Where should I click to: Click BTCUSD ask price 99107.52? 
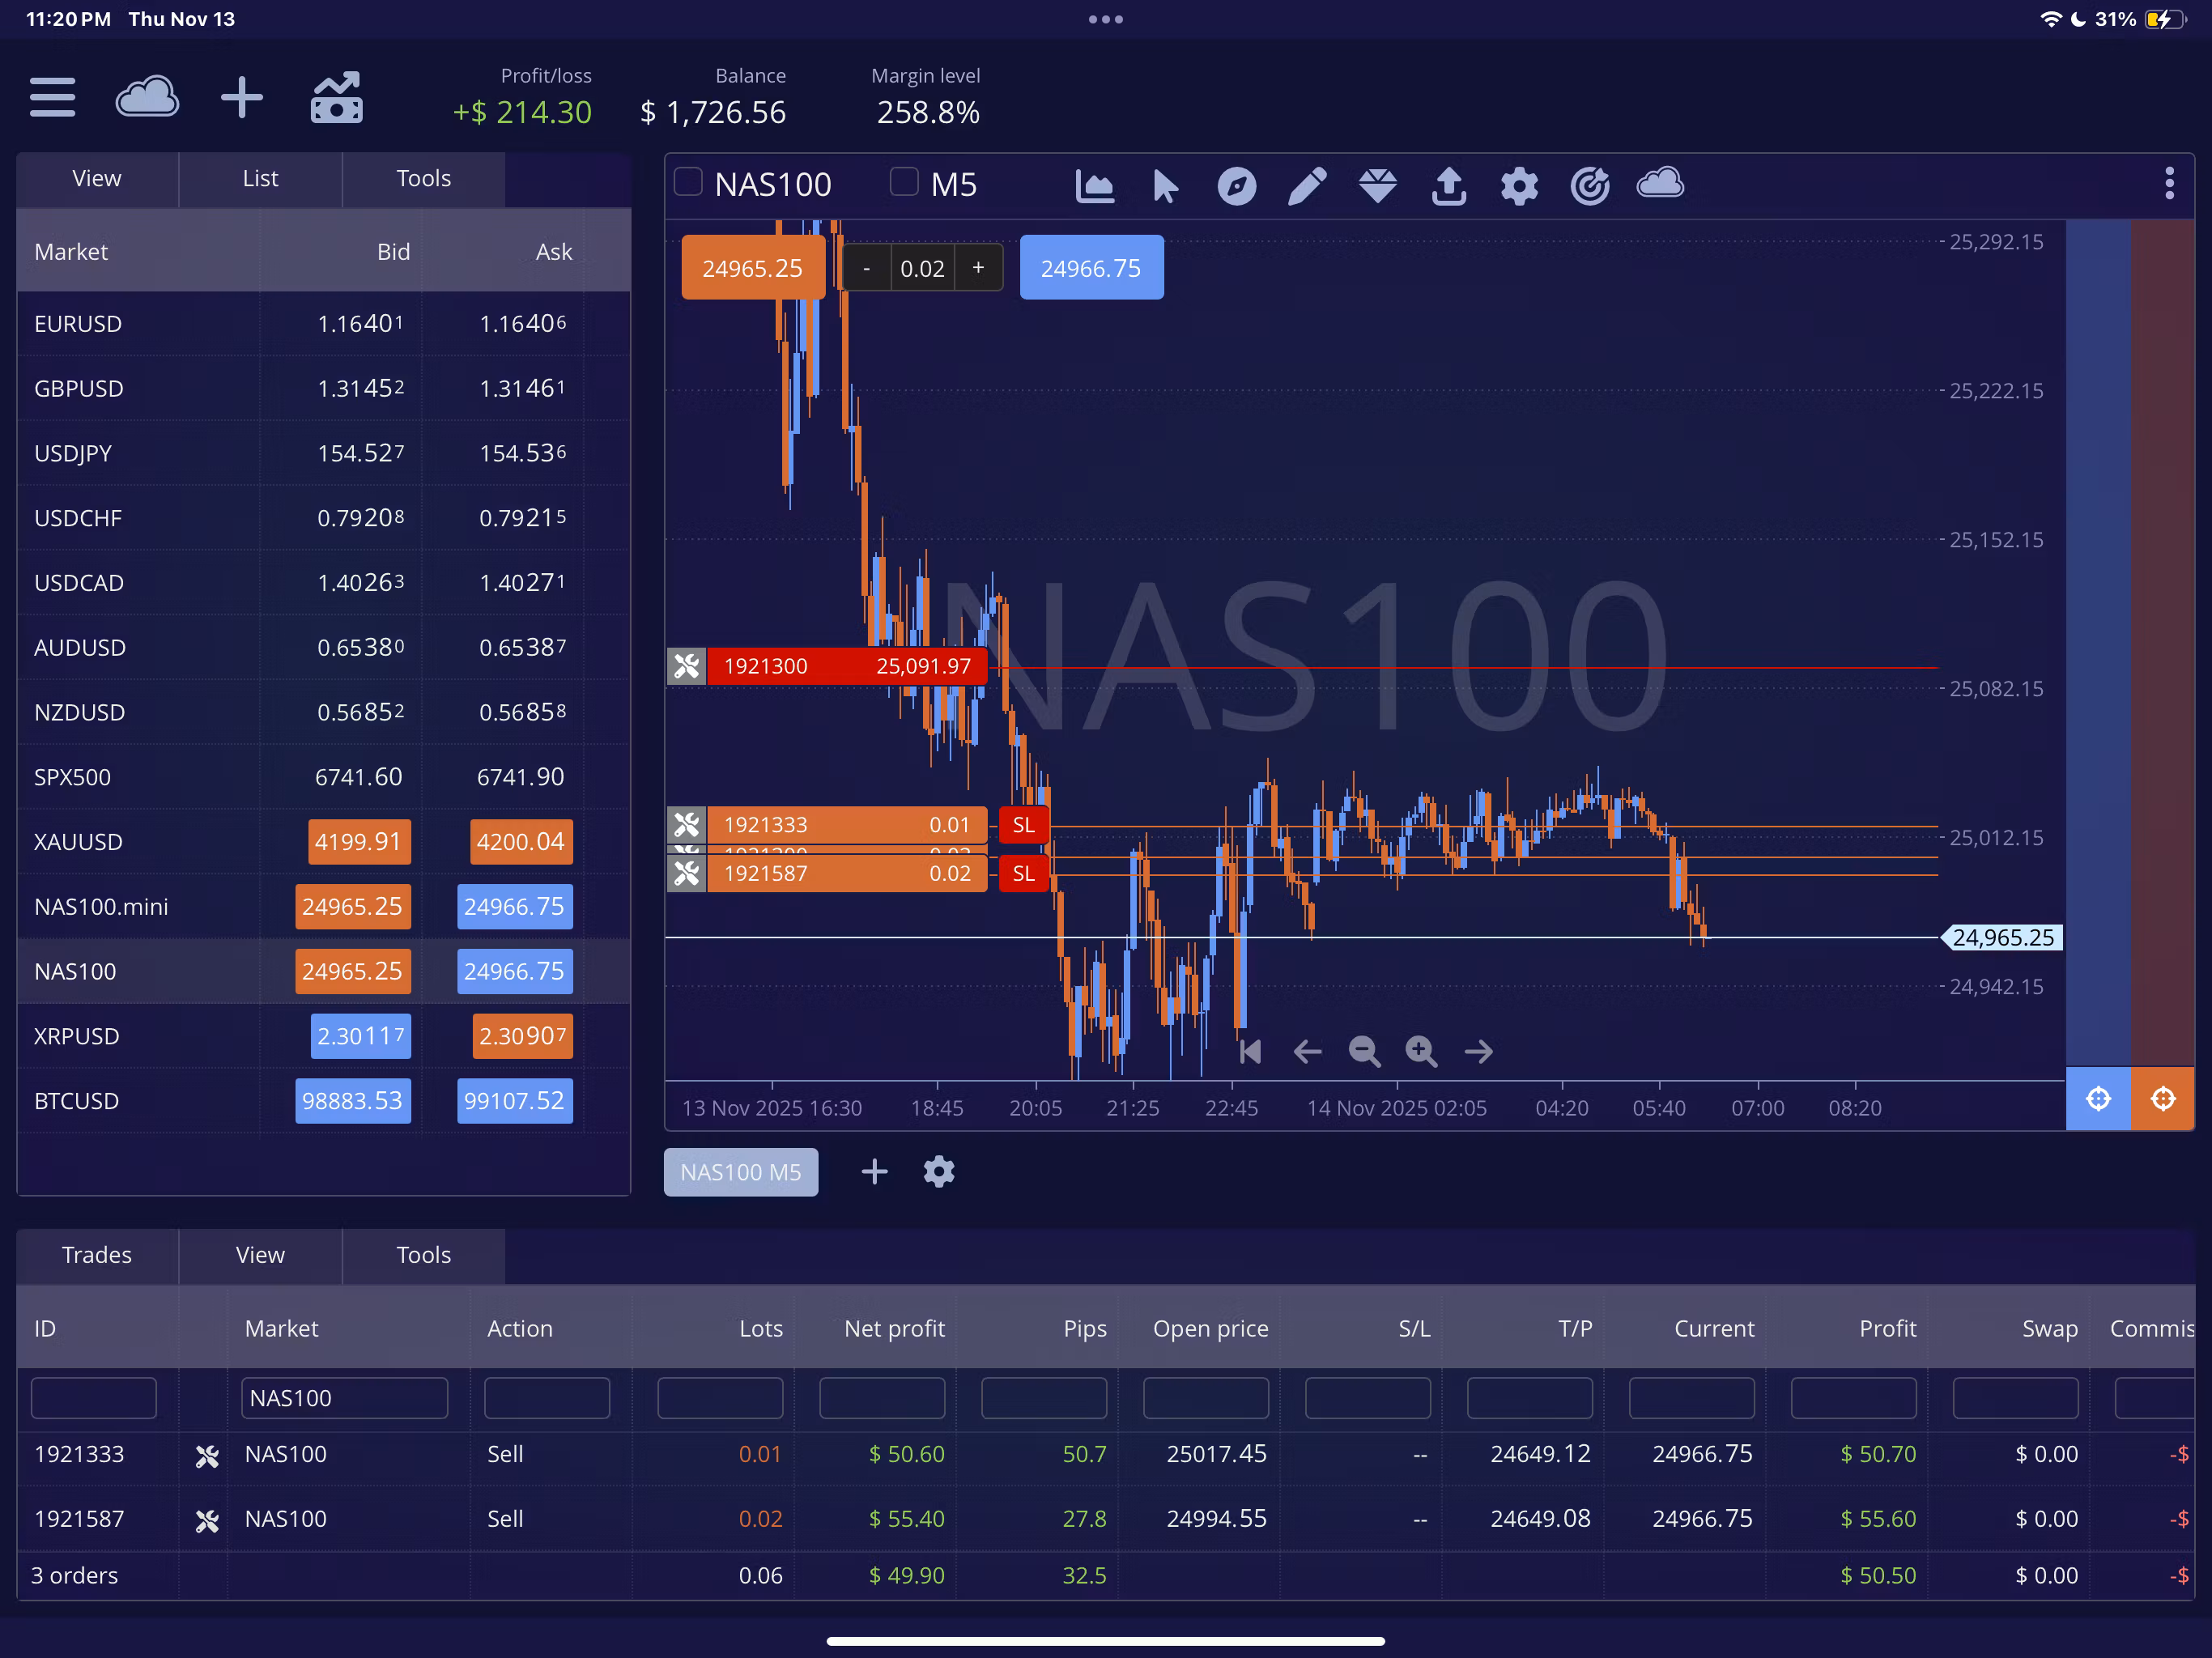pyautogui.click(x=514, y=1101)
